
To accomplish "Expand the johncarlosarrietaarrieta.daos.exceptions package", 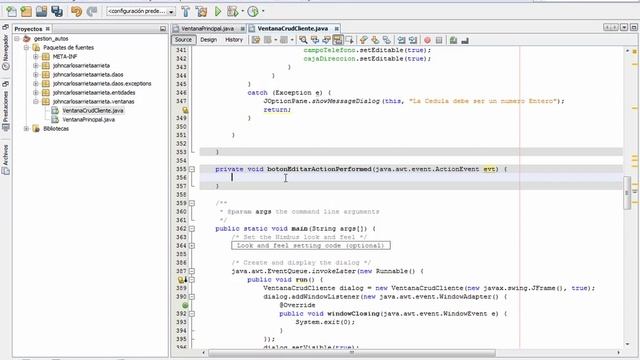I will [36, 84].
